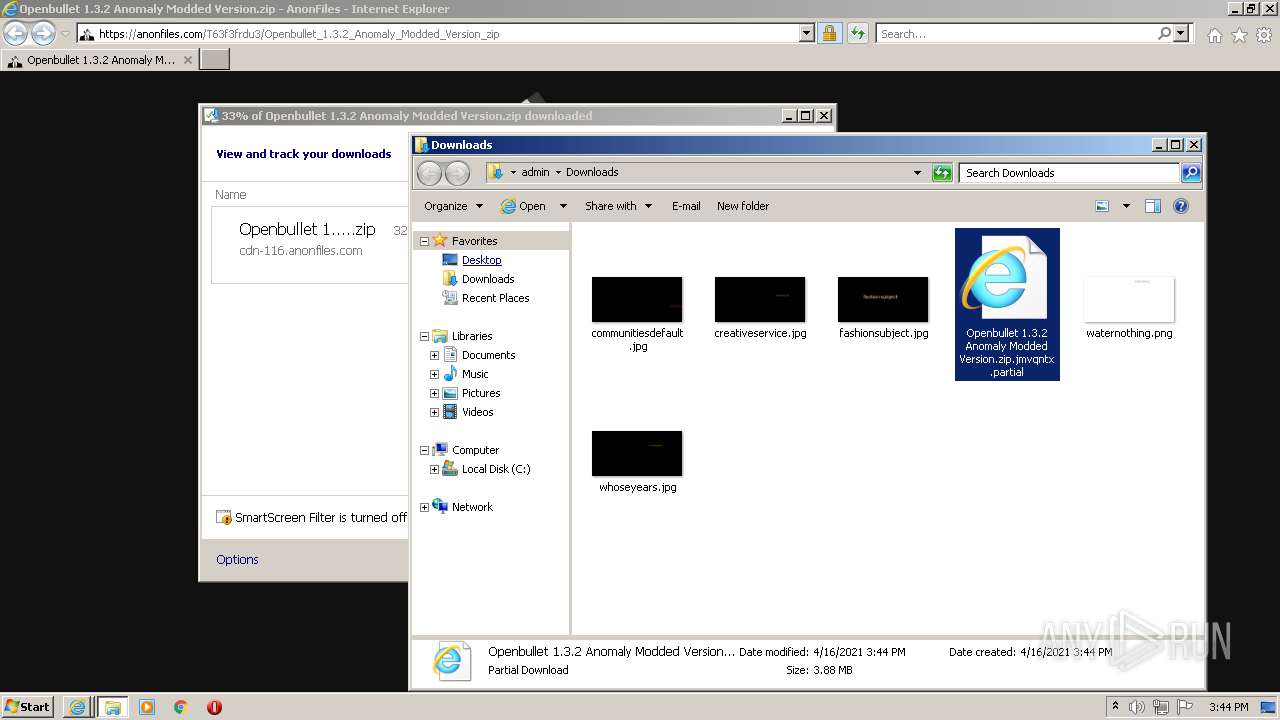
Task: Click refresh icon beside Downloads address bar
Action: (942, 173)
